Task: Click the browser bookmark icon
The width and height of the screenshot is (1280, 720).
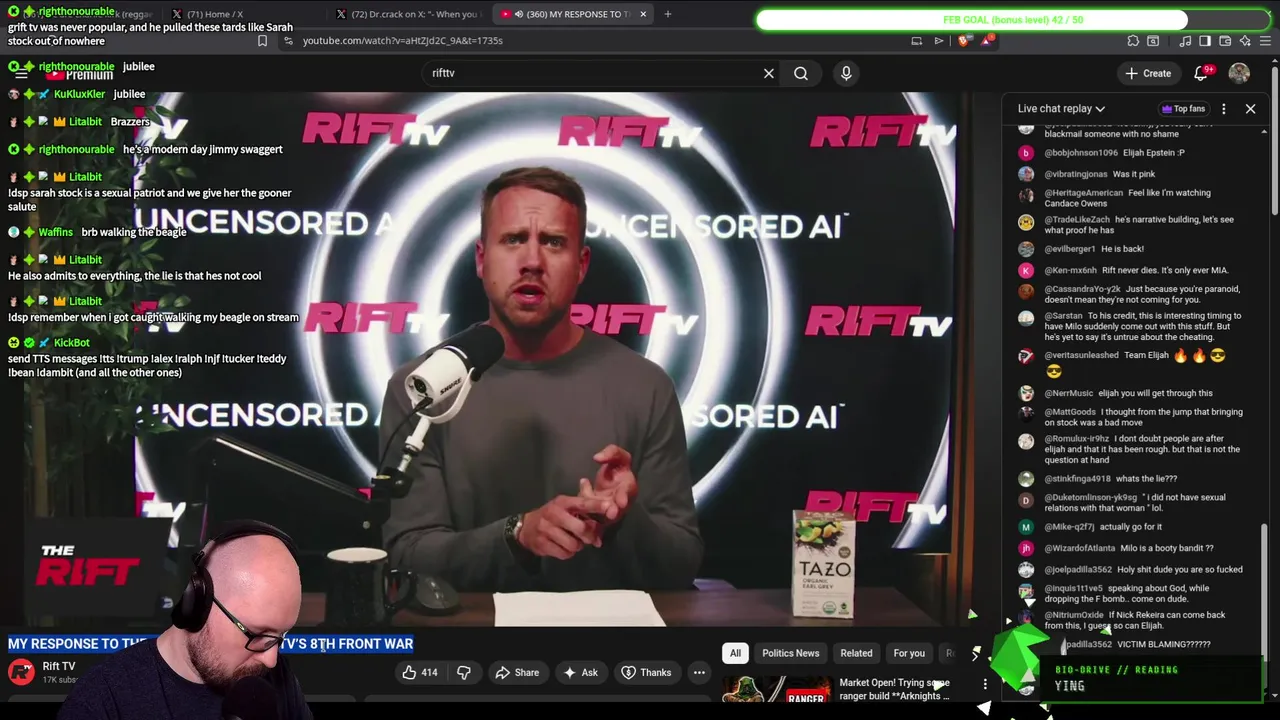Action: [262, 41]
